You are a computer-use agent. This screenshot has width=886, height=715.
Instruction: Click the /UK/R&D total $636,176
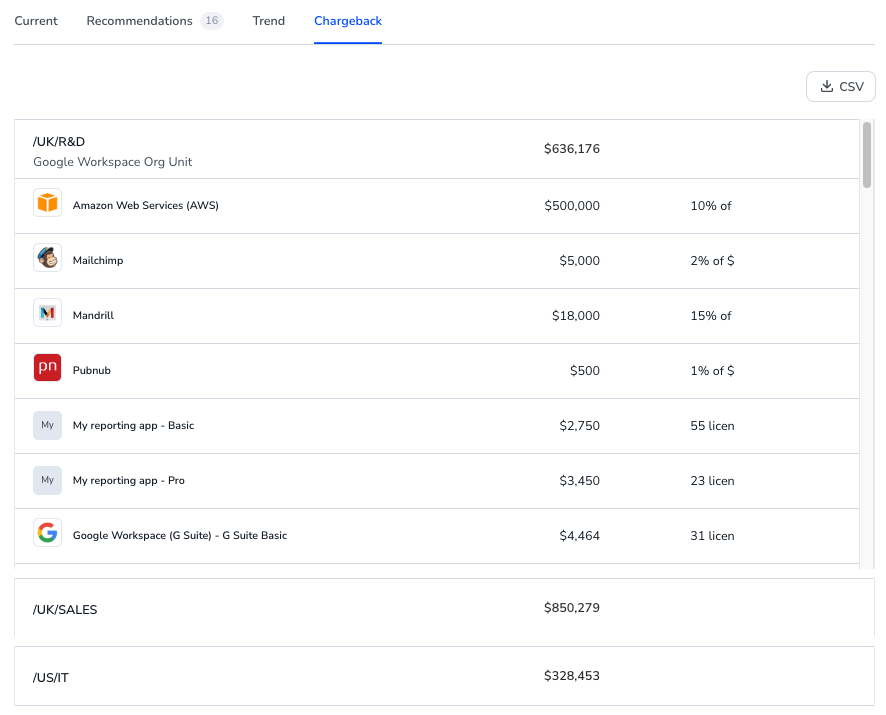pos(572,149)
